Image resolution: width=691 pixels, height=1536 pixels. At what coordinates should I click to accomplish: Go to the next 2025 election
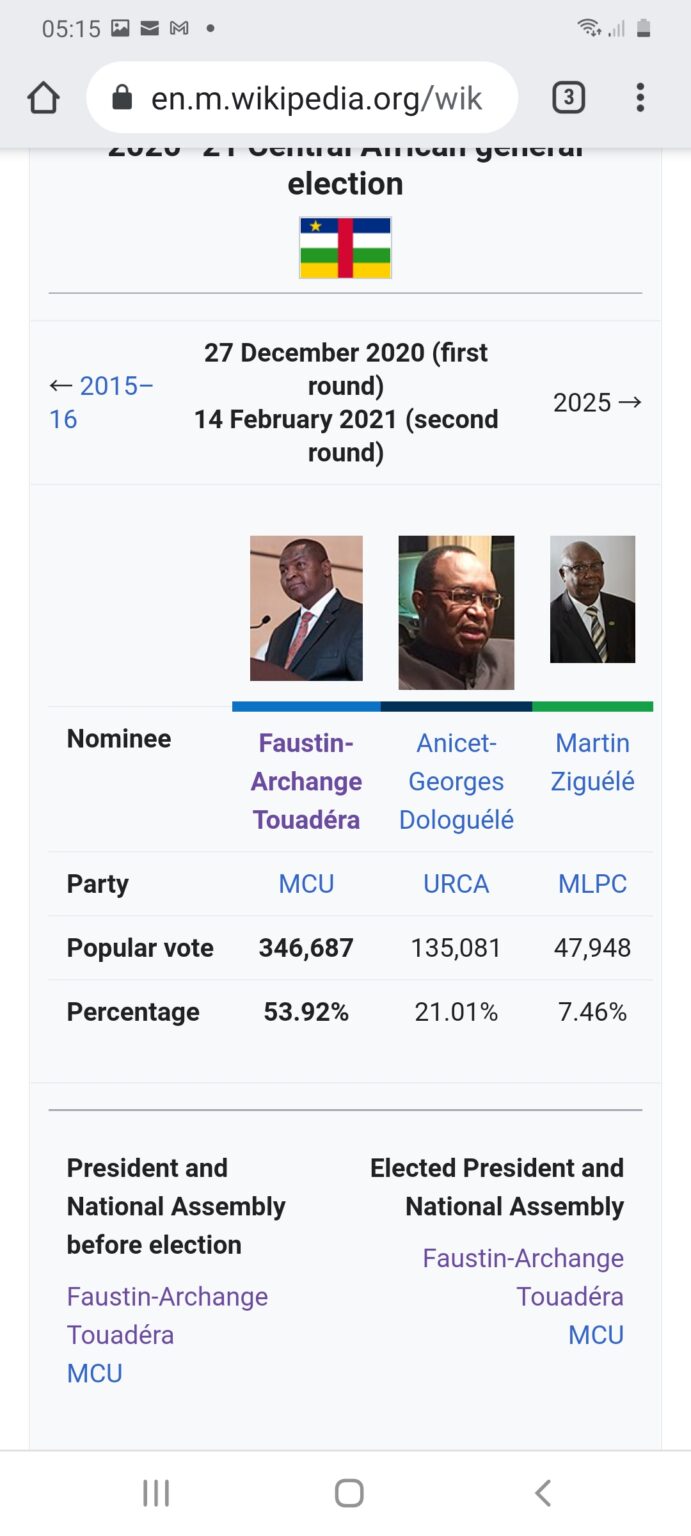tap(597, 402)
